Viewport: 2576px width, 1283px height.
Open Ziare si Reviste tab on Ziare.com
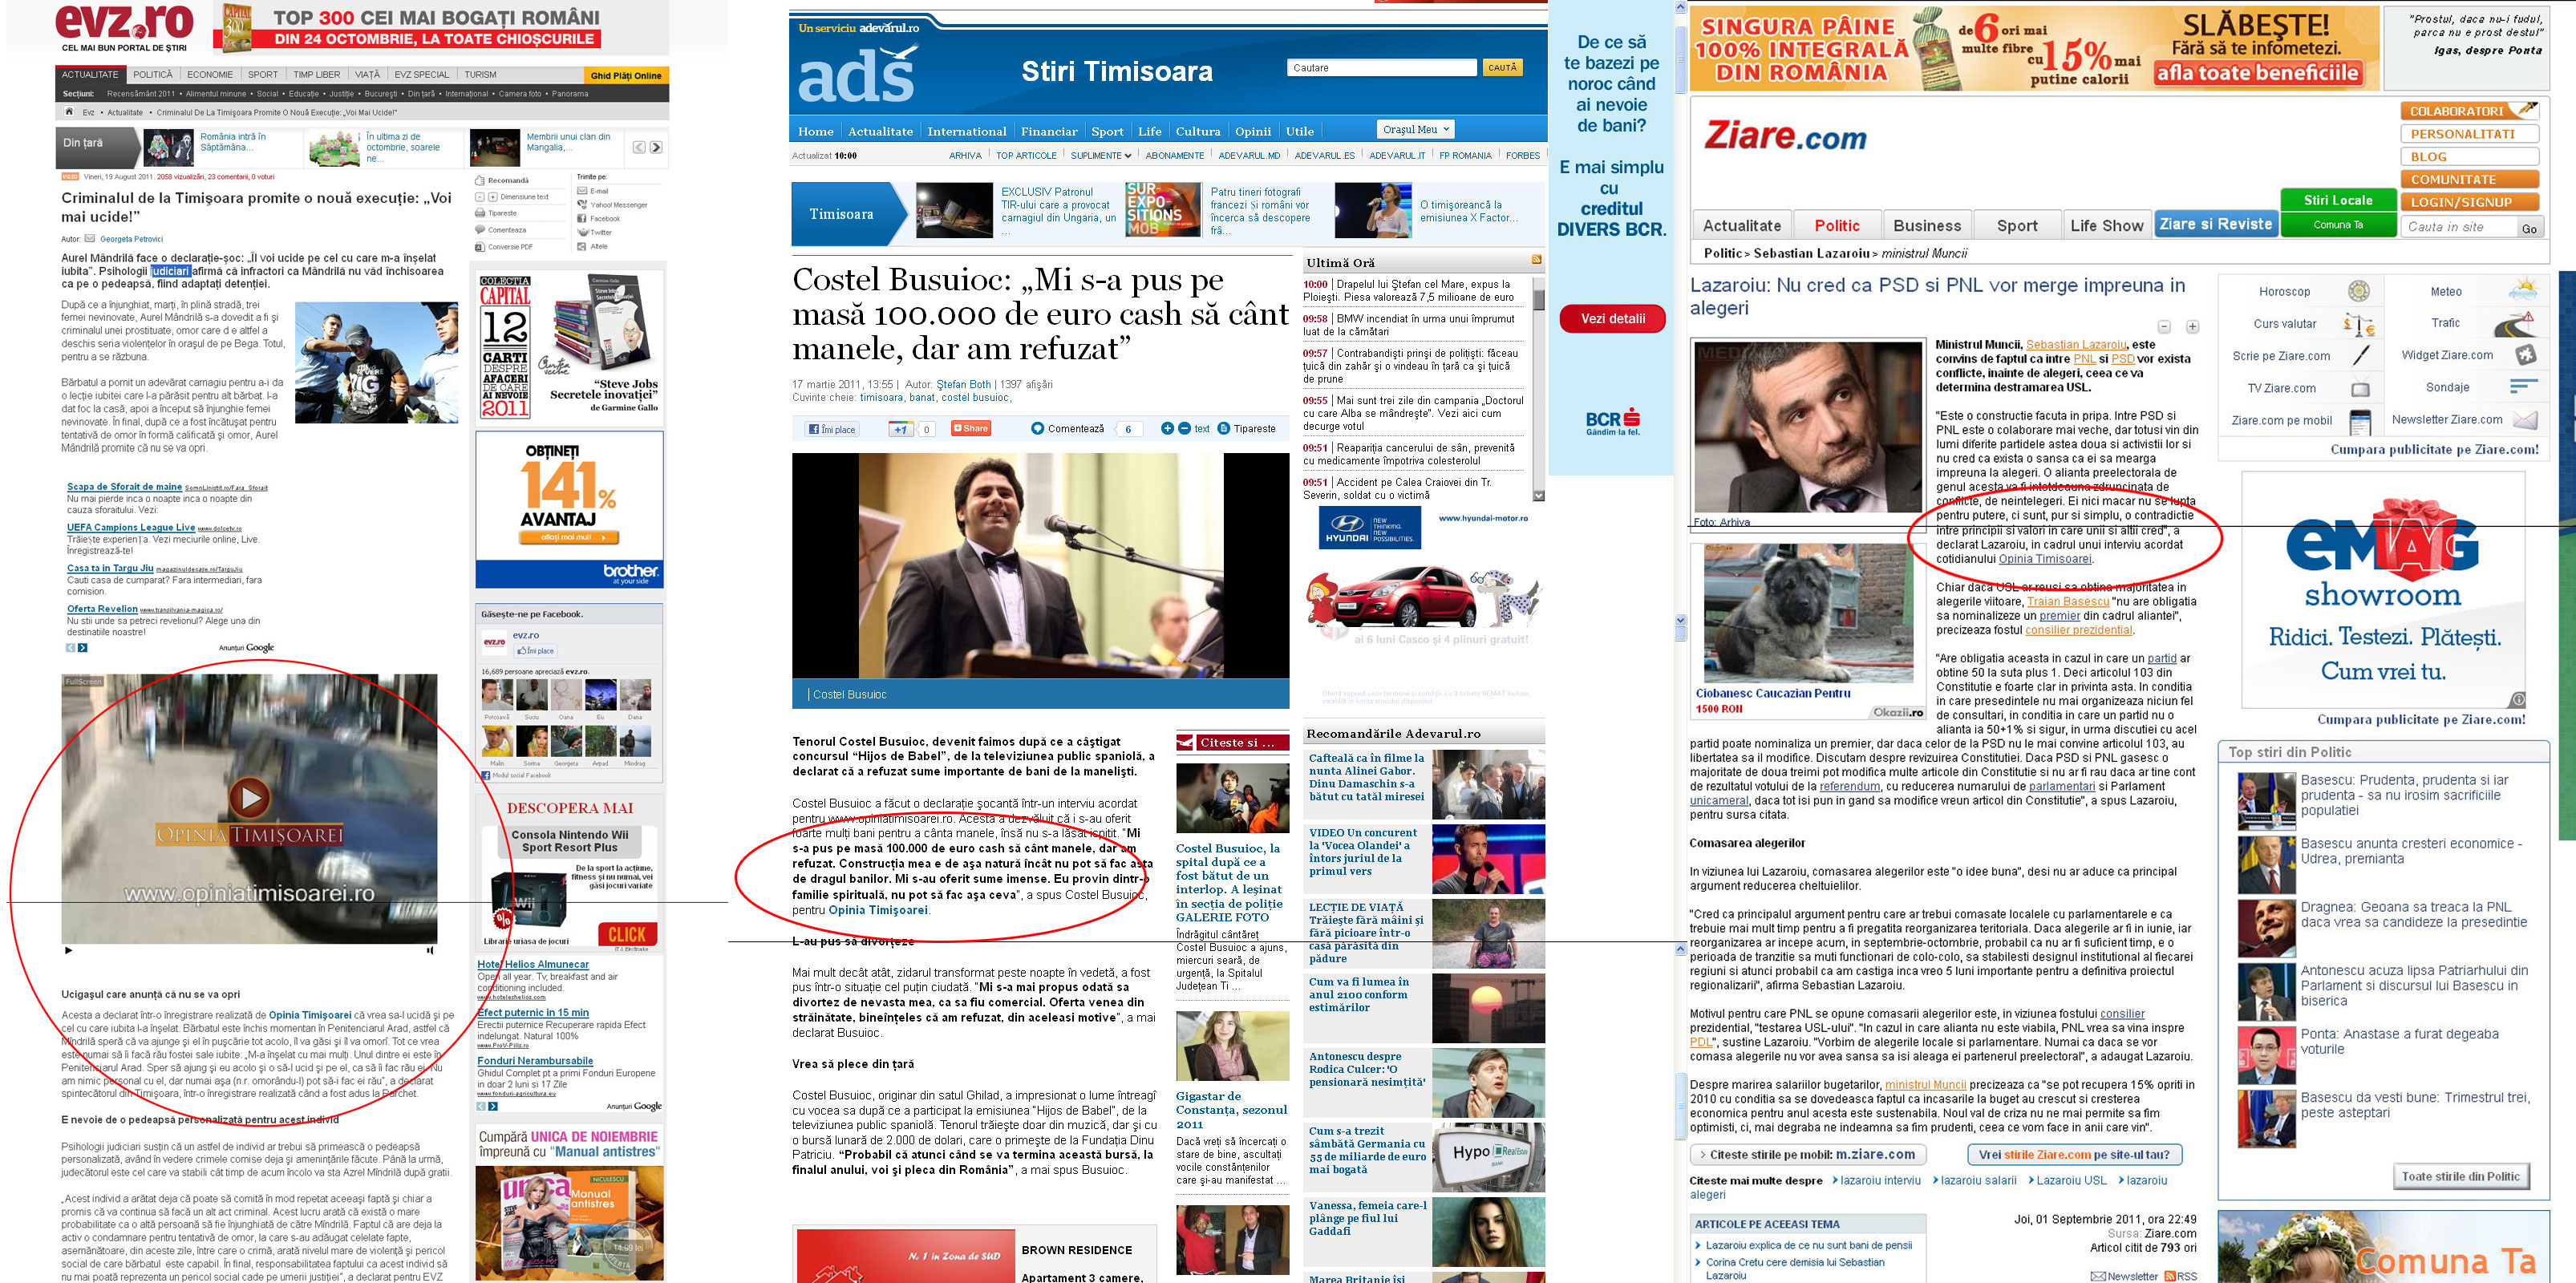pyautogui.click(x=2215, y=224)
